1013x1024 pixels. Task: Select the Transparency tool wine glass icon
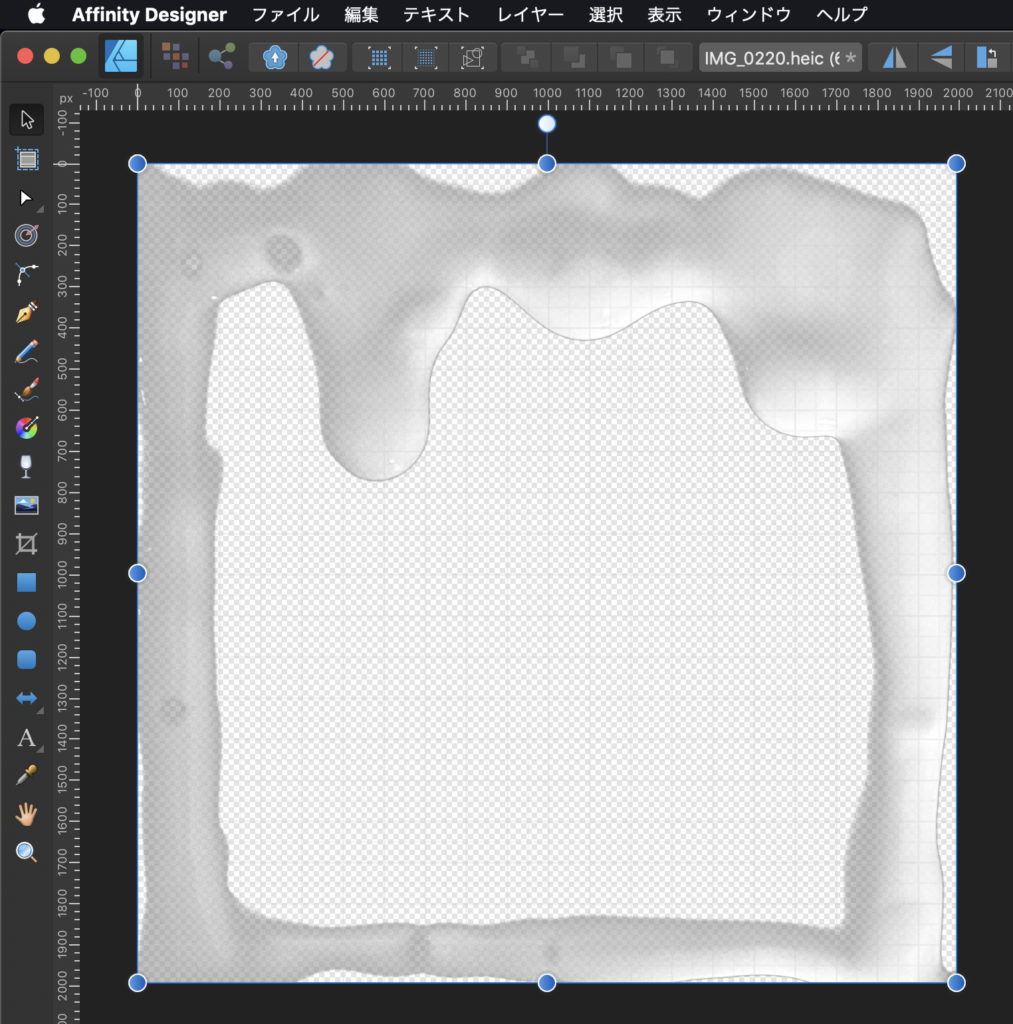tap(27, 466)
